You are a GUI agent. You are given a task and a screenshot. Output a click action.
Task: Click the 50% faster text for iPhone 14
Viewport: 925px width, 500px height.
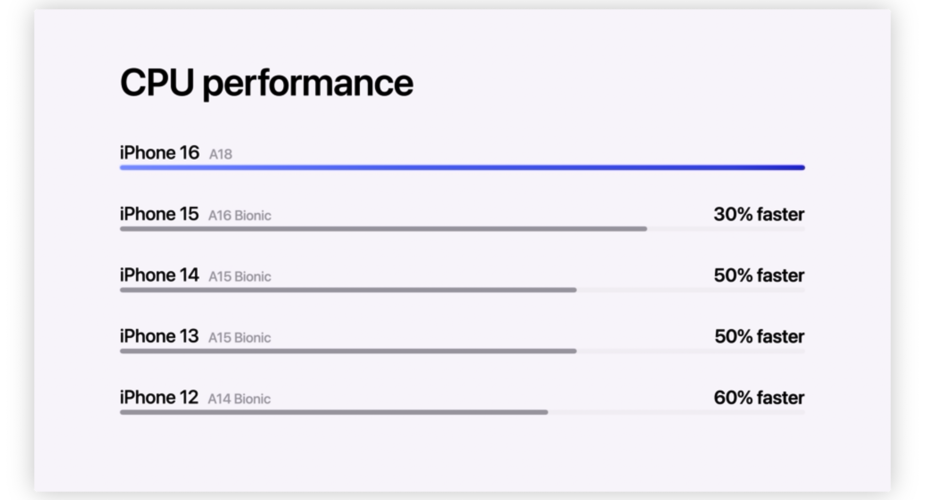[x=759, y=275]
